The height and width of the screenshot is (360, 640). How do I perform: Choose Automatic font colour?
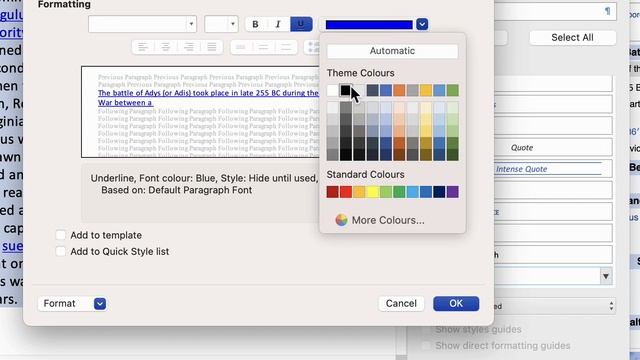[392, 51]
